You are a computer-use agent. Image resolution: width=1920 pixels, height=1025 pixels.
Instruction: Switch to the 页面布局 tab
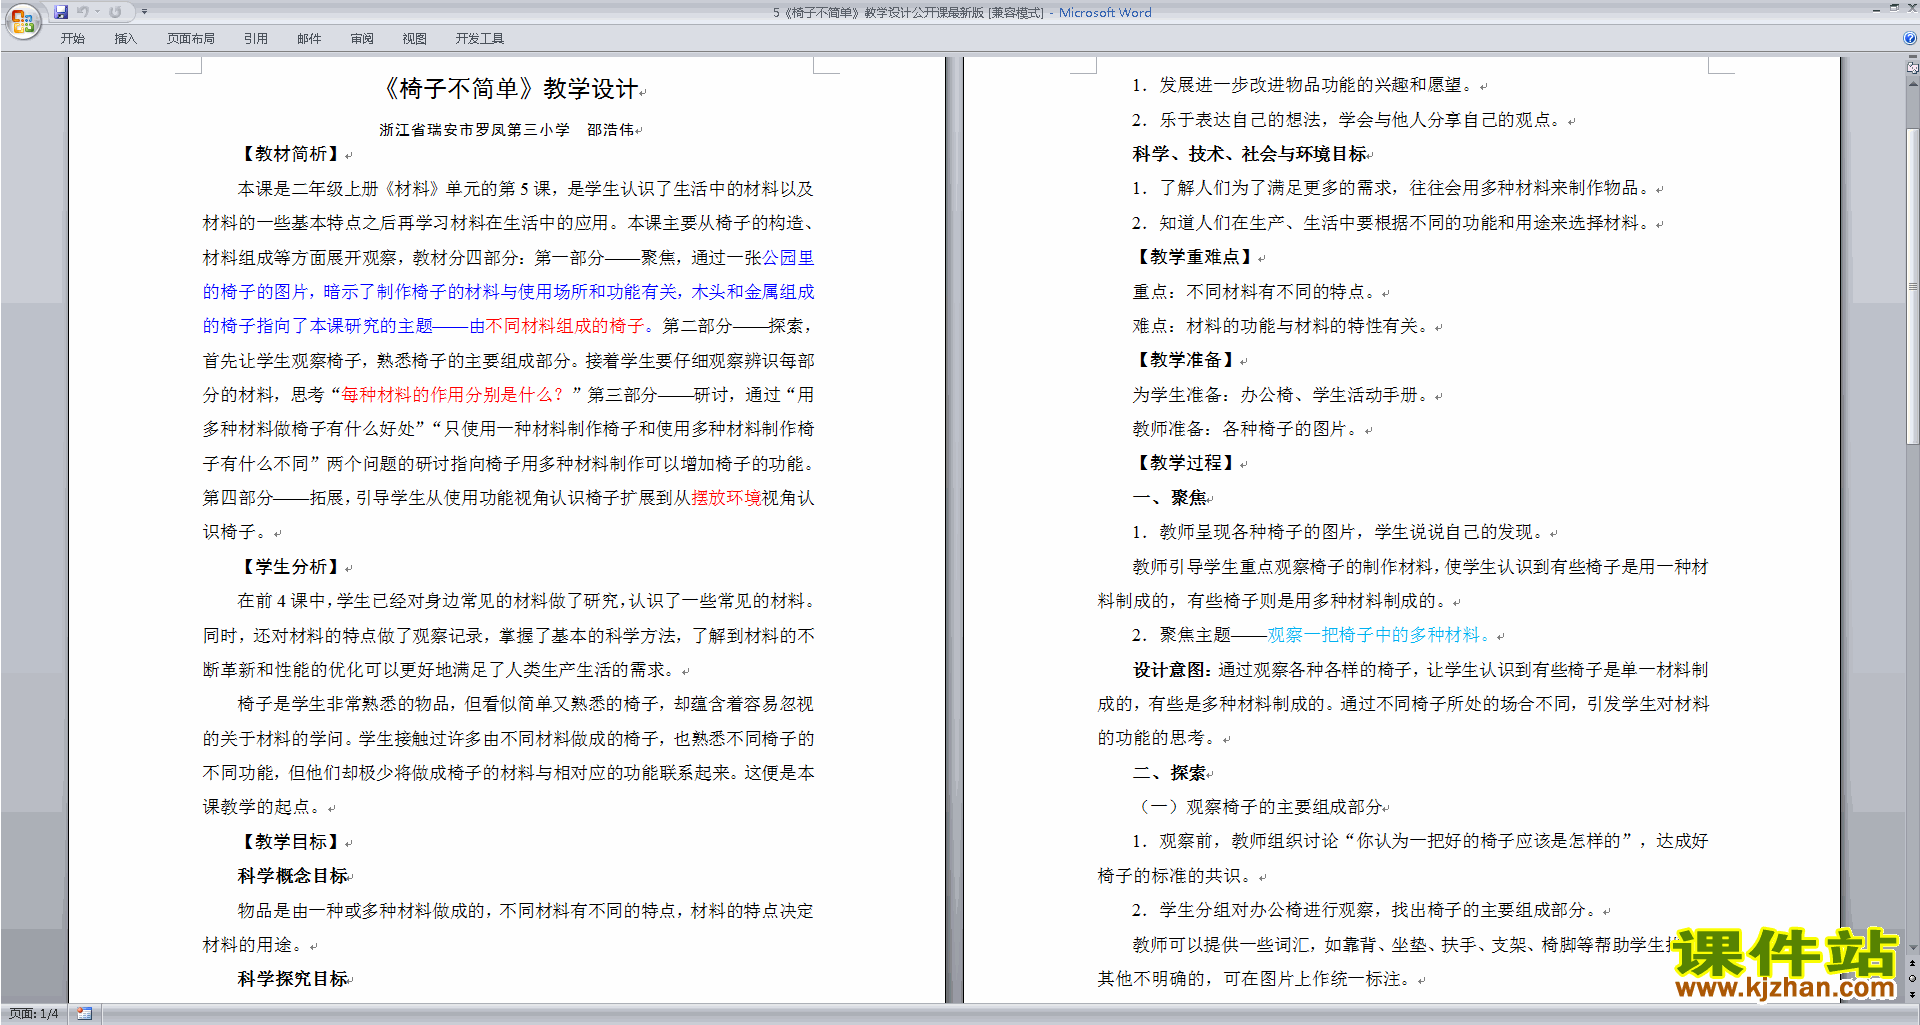click(x=191, y=39)
